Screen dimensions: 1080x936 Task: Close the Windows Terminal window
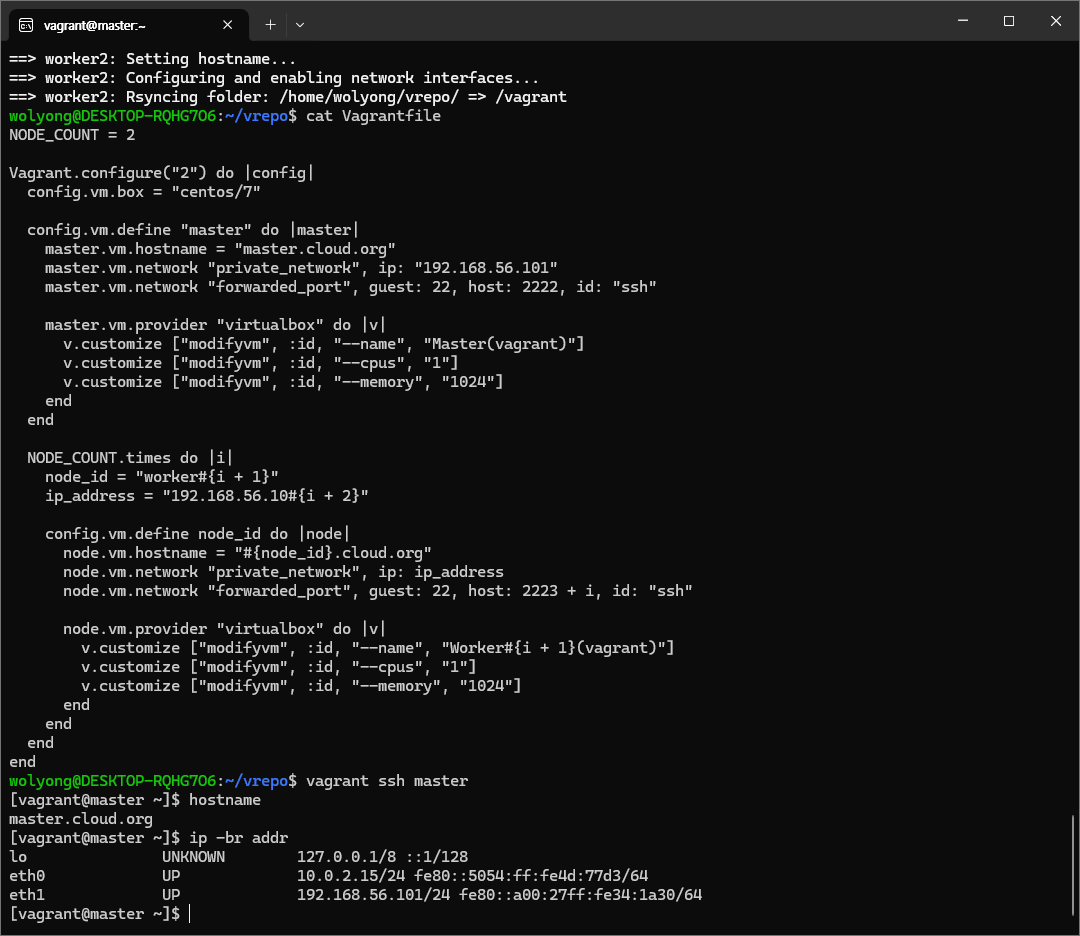pyautogui.click(x=1055, y=21)
